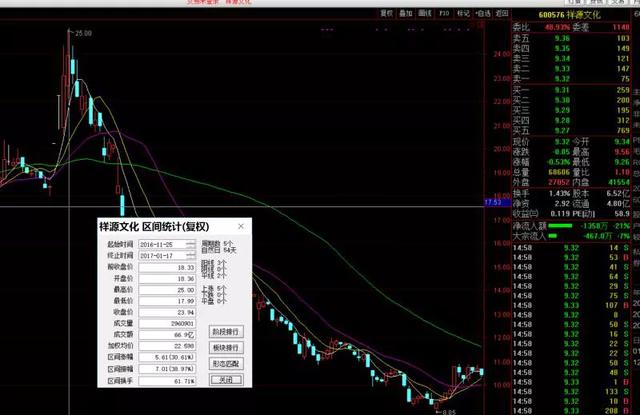
Task: Click the 买一 bid price row
Action: [560, 90]
